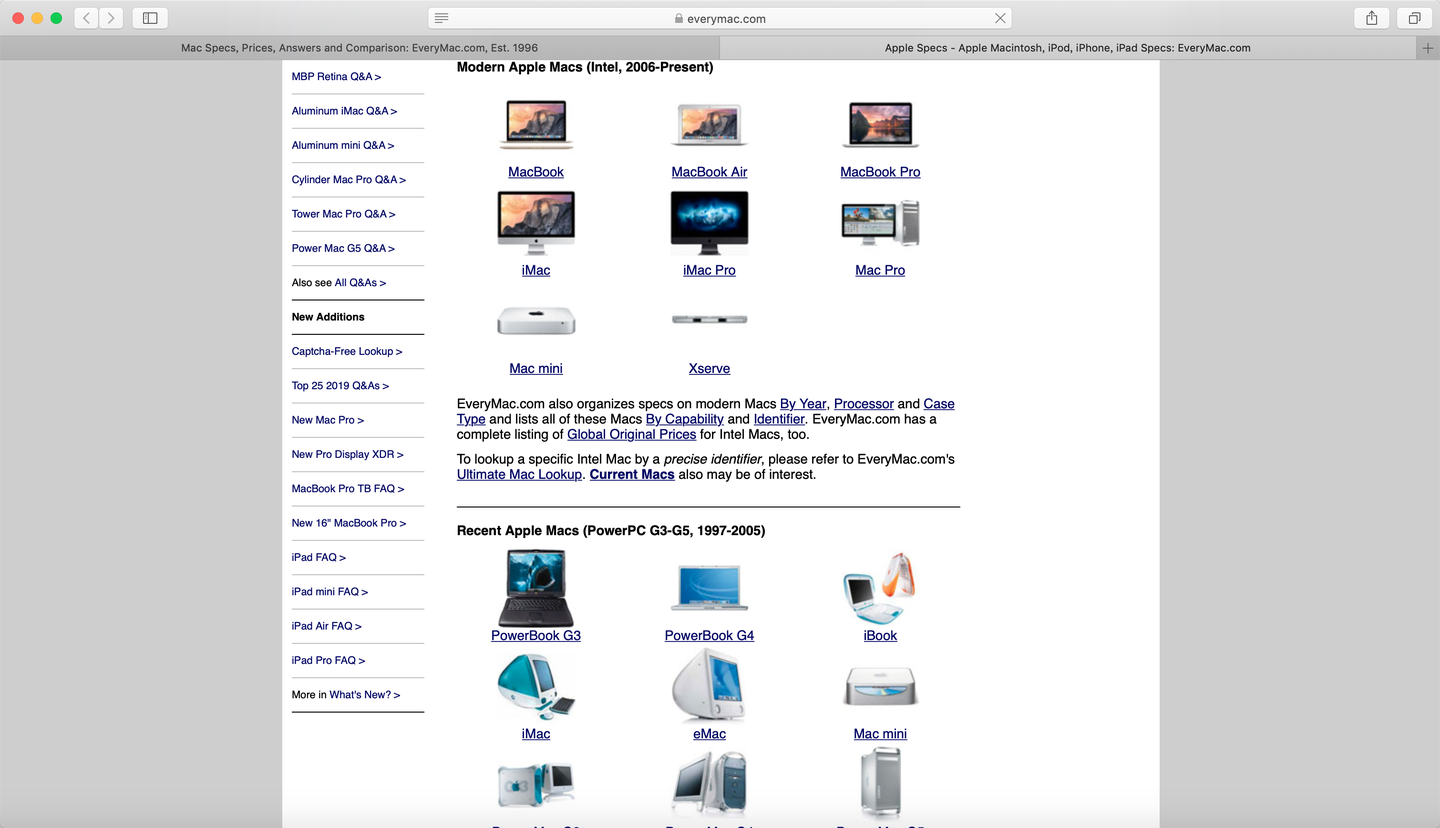Go back with Safari's back arrow
Screen dimensions: 1440x828
pos(86,18)
